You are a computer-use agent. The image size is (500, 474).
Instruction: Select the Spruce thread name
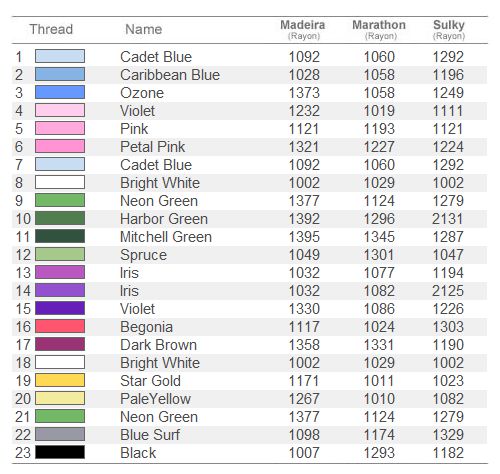coord(143,255)
